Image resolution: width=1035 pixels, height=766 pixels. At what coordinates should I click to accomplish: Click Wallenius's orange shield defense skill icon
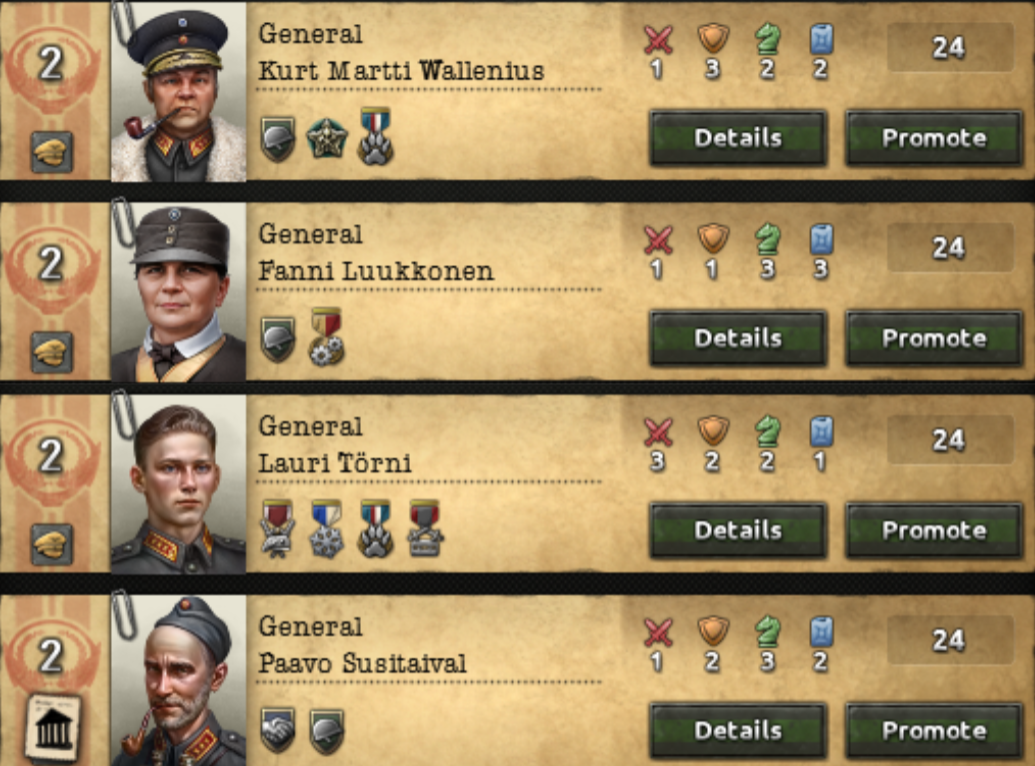coord(713,38)
